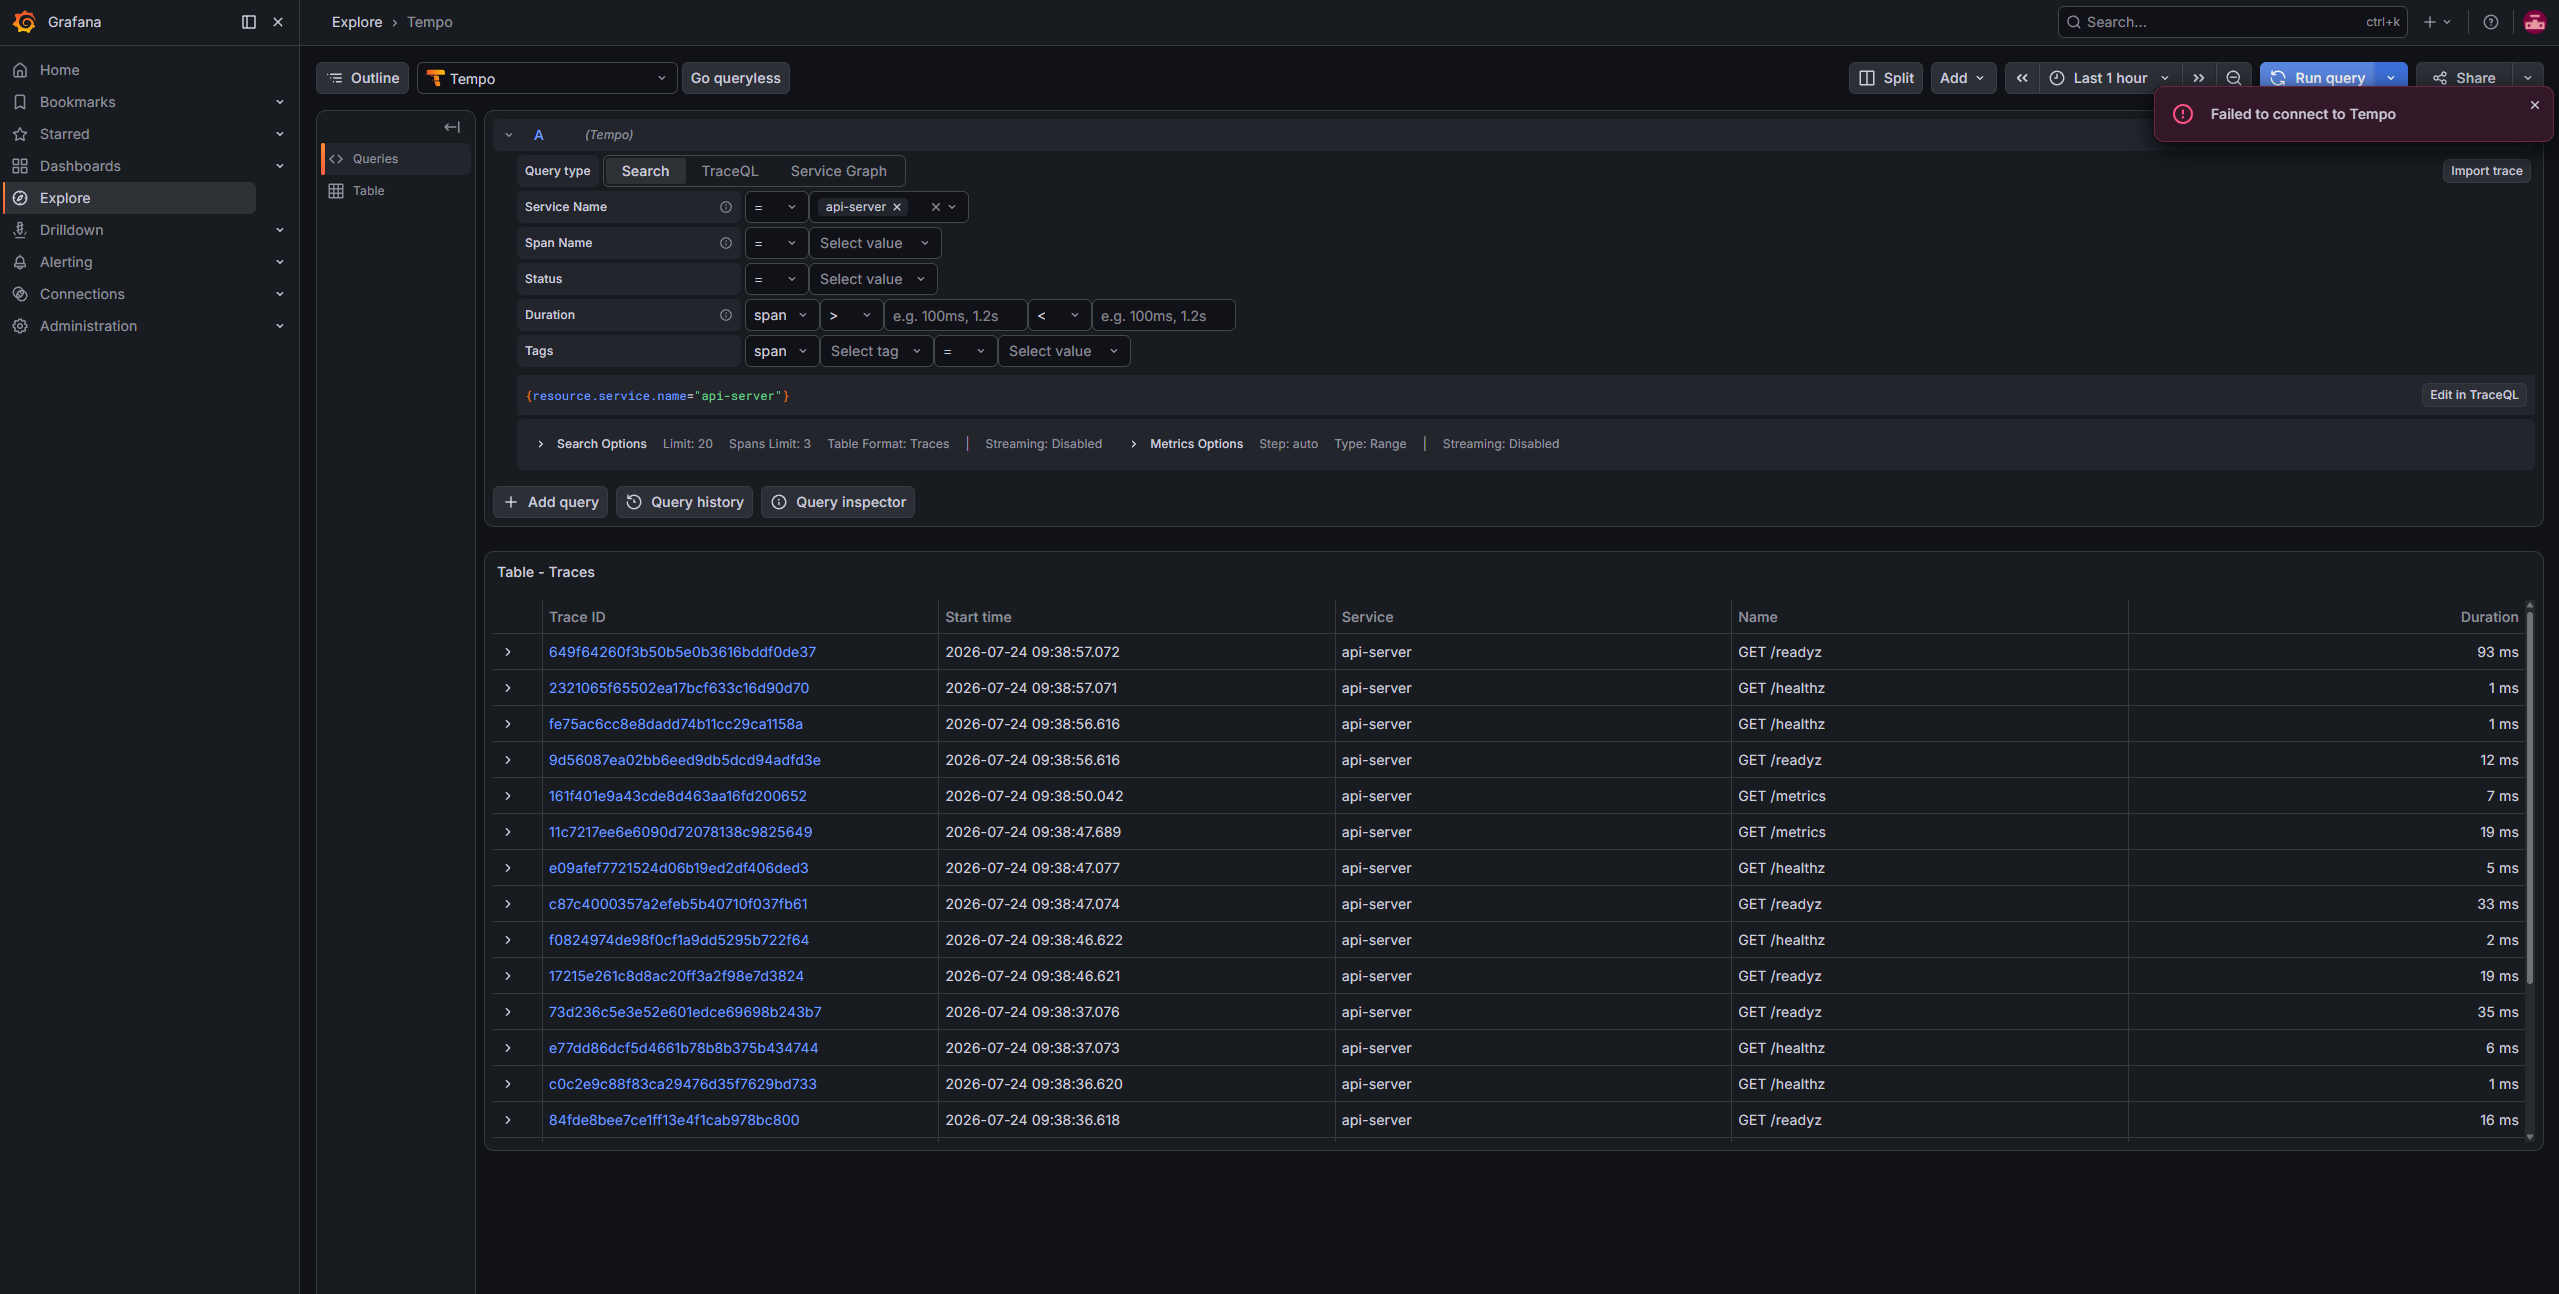This screenshot has height=1294, width=2559.
Task: Click Import trace button
Action: coord(2486,171)
